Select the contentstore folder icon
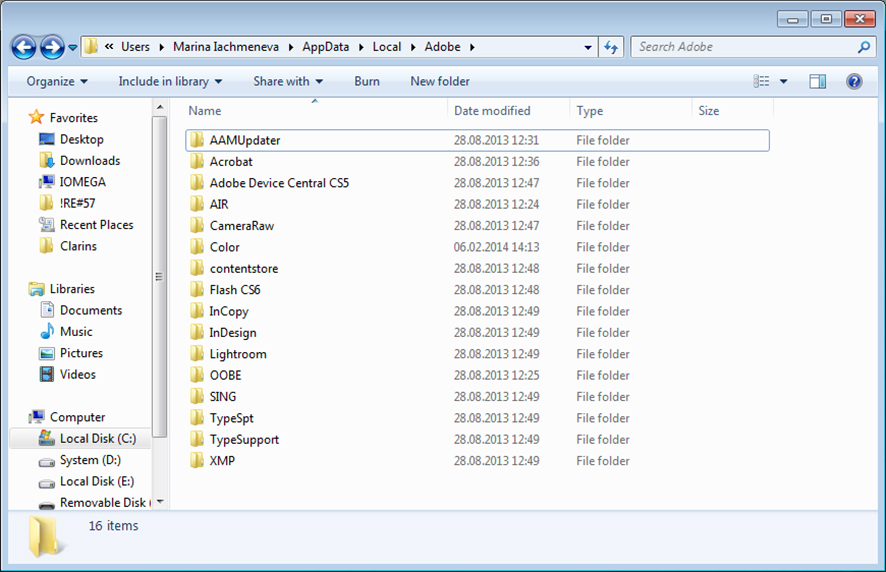Image resolution: width=886 pixels, height=572 pixels. coord(197,268)
